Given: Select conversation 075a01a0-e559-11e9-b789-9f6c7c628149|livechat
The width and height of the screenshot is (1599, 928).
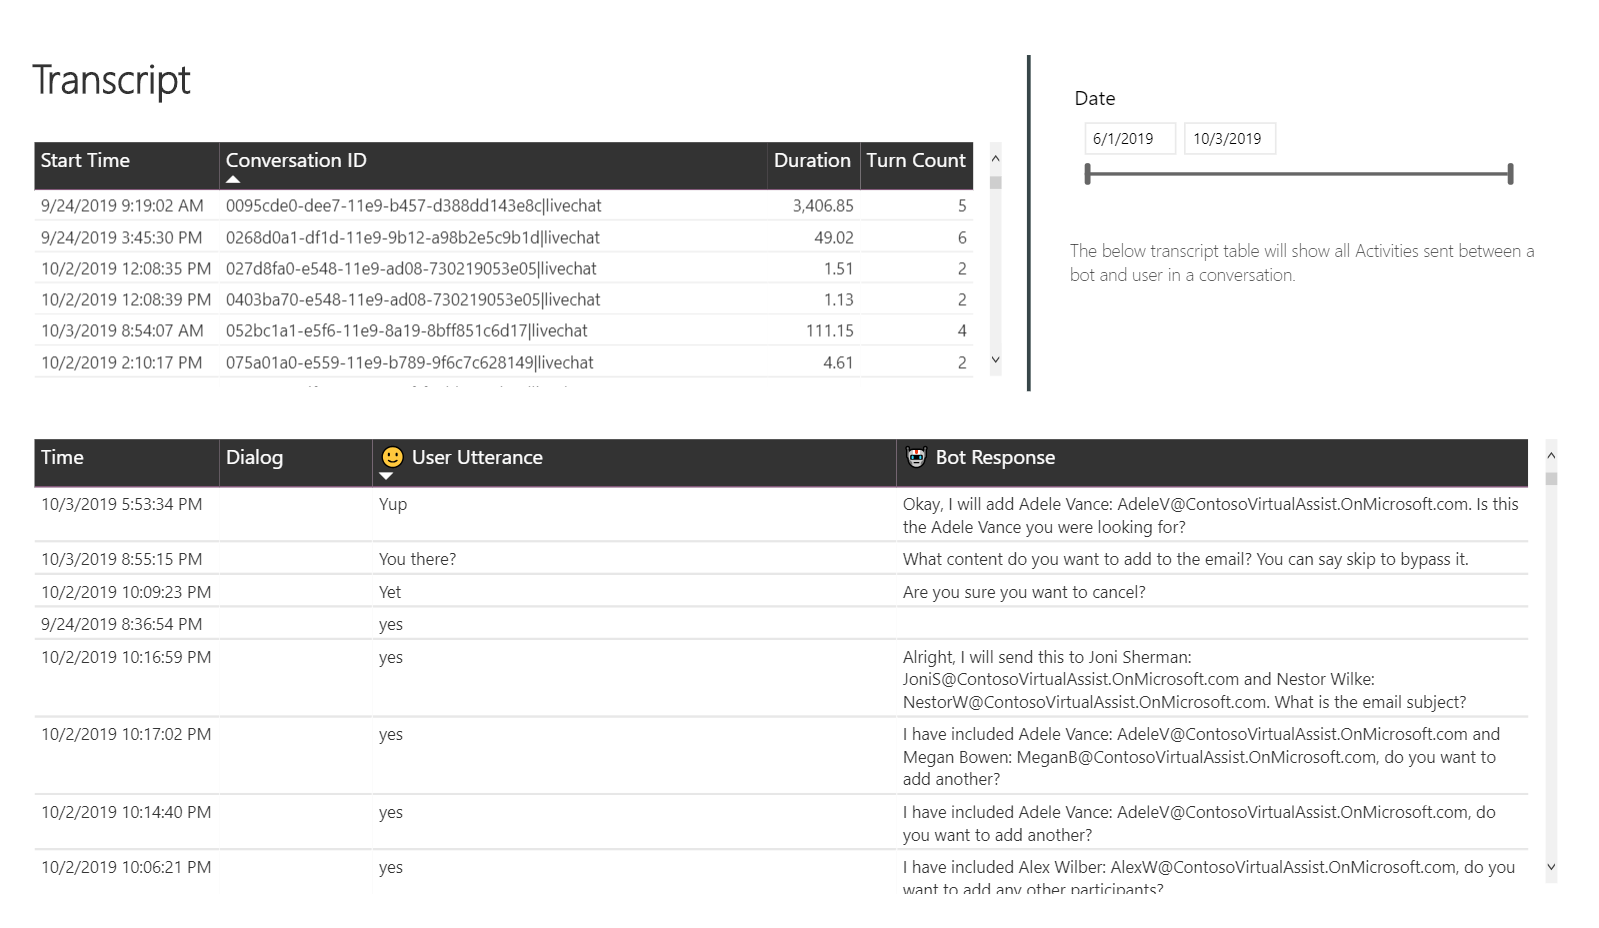Looking at the screenshot, I should pos(409,363).
